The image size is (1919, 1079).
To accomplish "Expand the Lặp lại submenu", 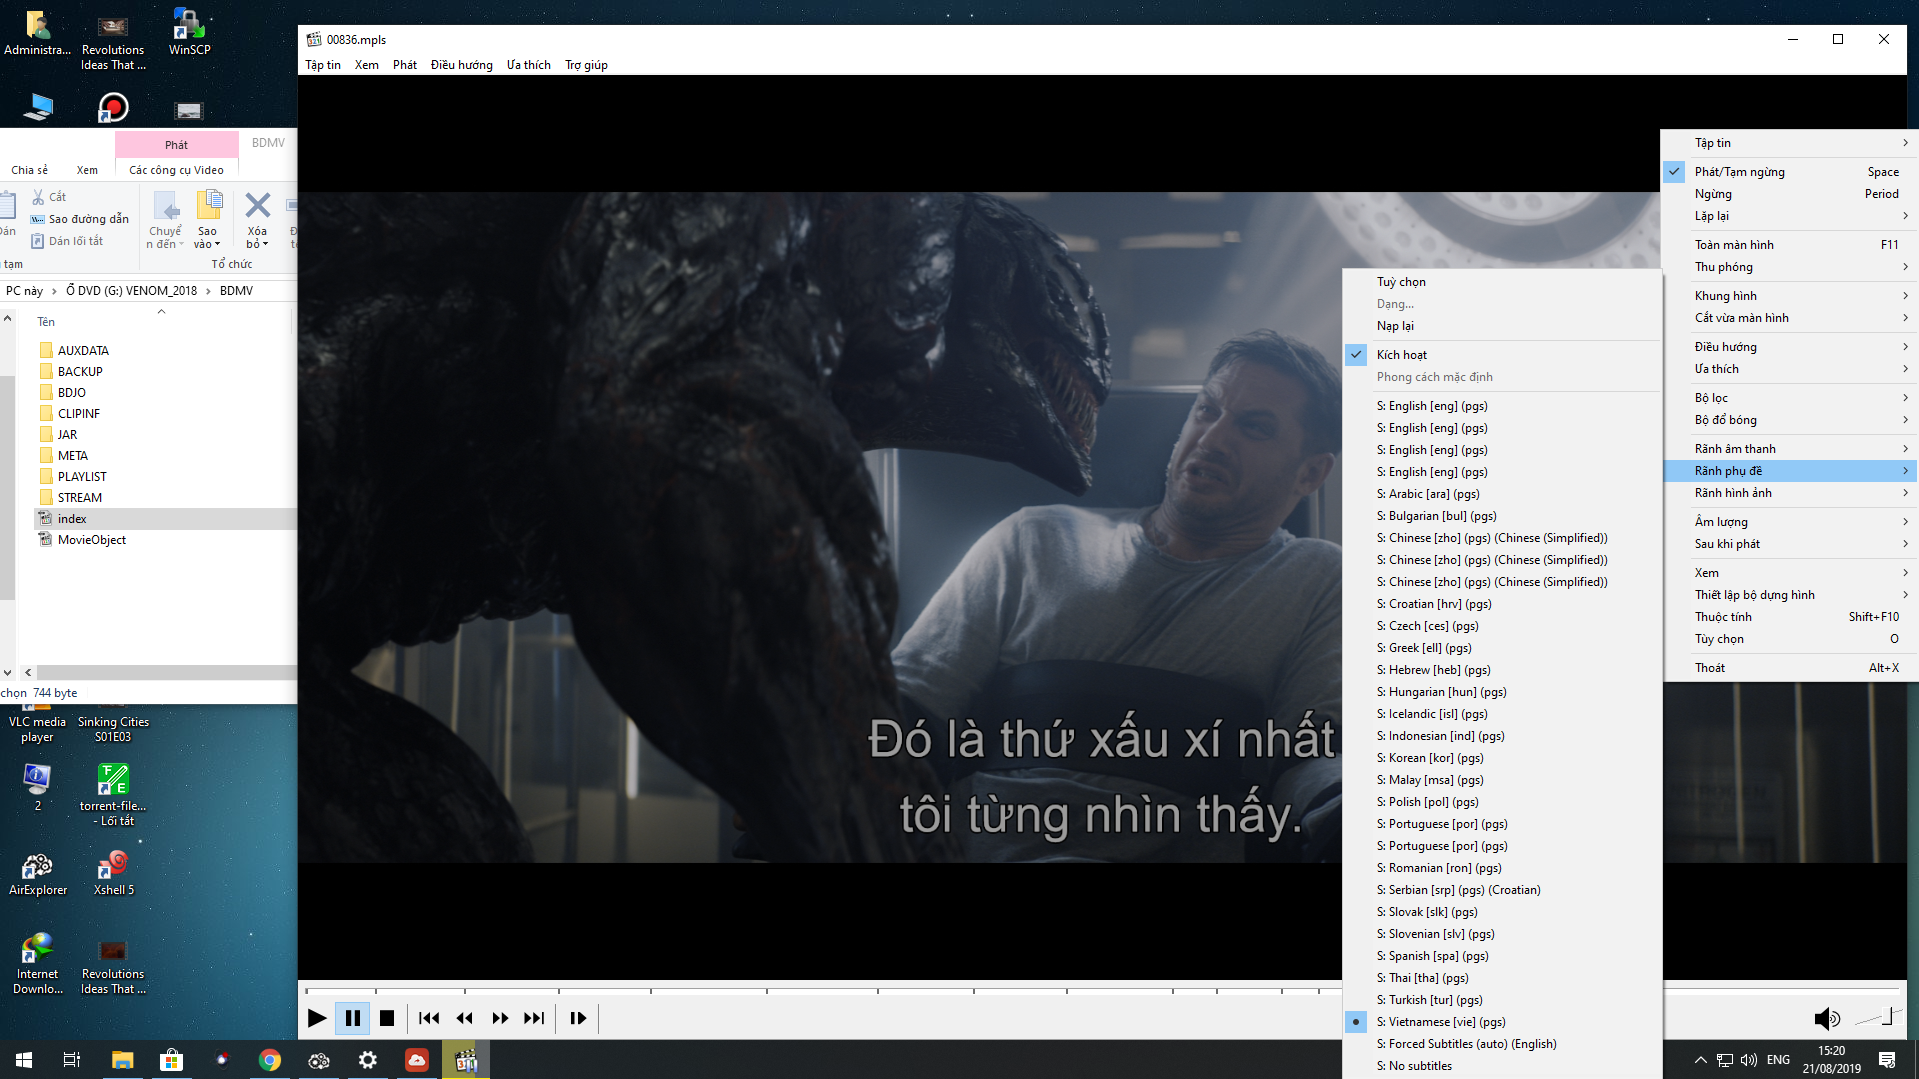I will 1790,216.
